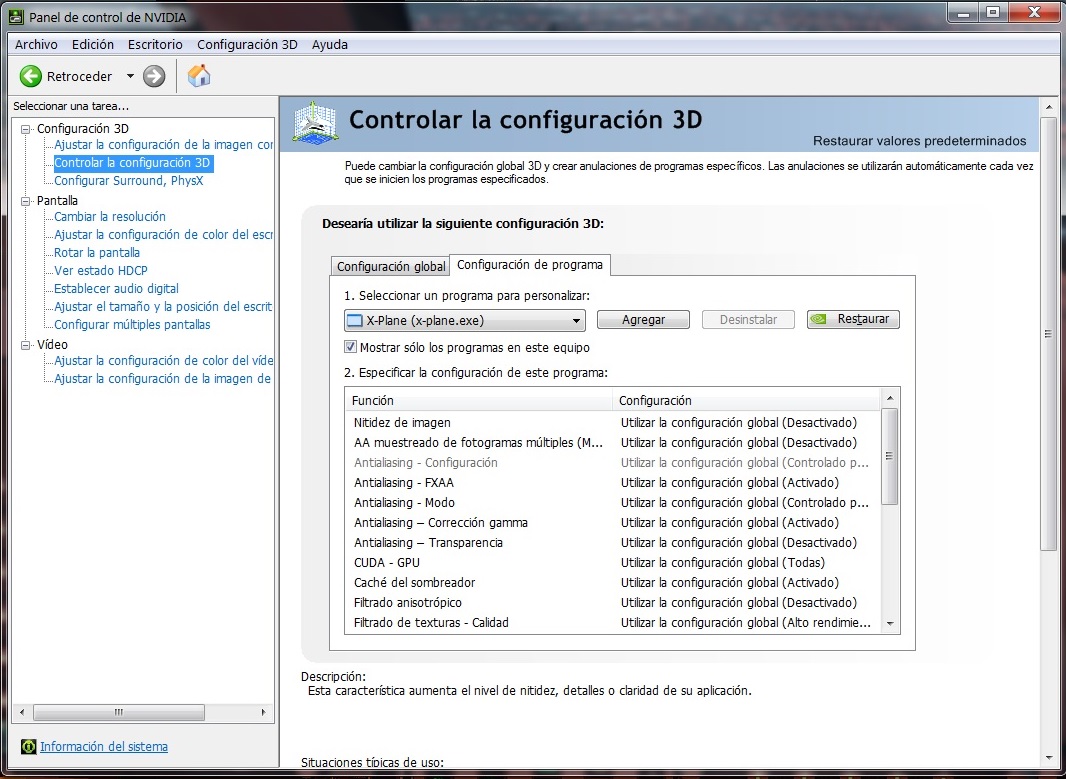The height and width of the screenshot is (779, 1066).
Task: Select the Configuración de programa tab
Action: 530,264
